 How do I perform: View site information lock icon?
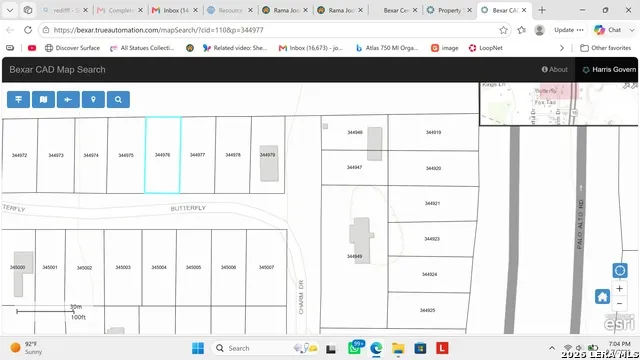click(46, 30)
